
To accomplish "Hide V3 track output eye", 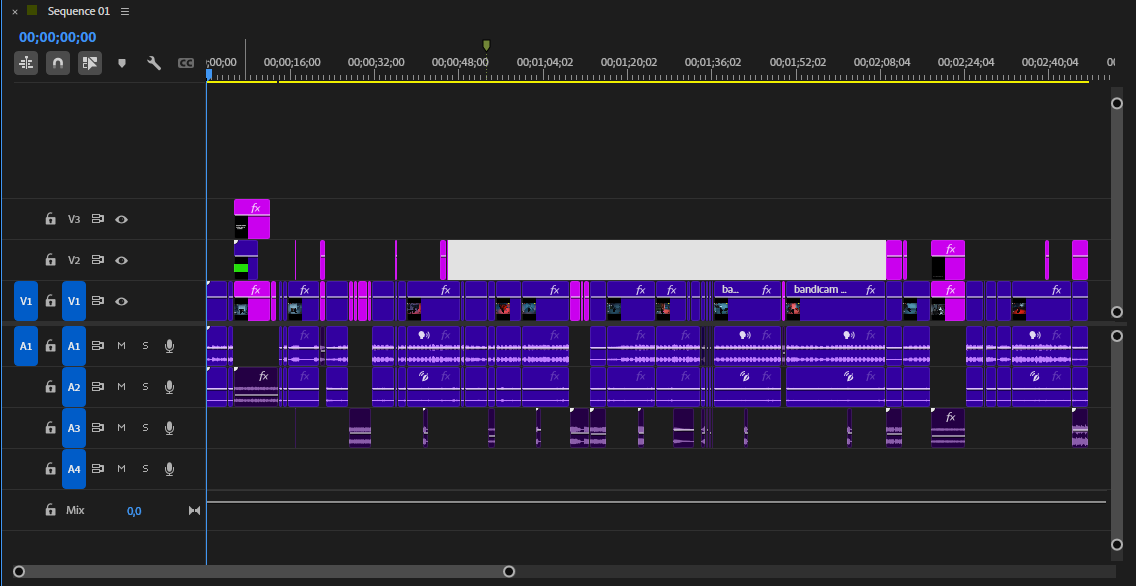I will (122, 219).
